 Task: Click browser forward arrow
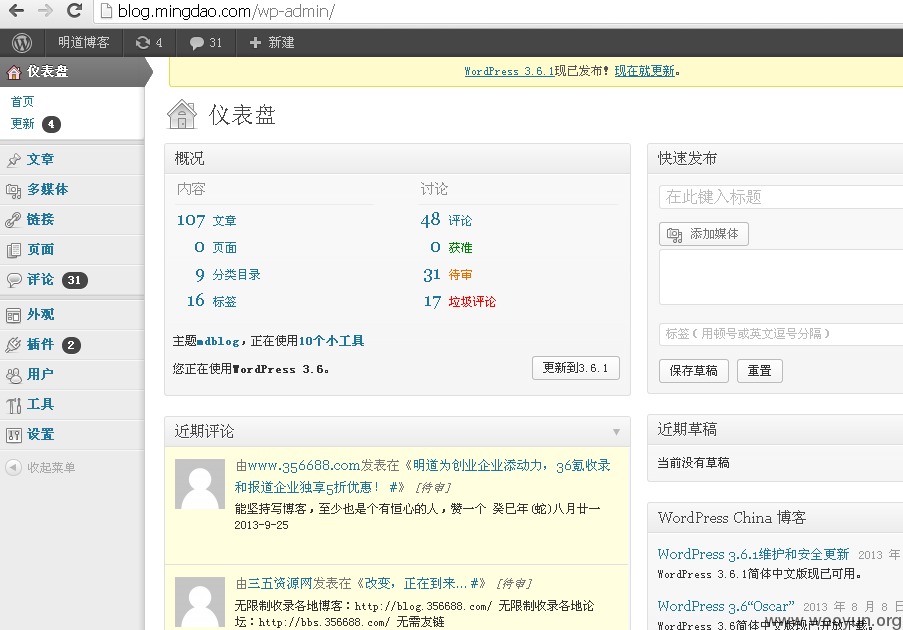(x=45, y=10)
